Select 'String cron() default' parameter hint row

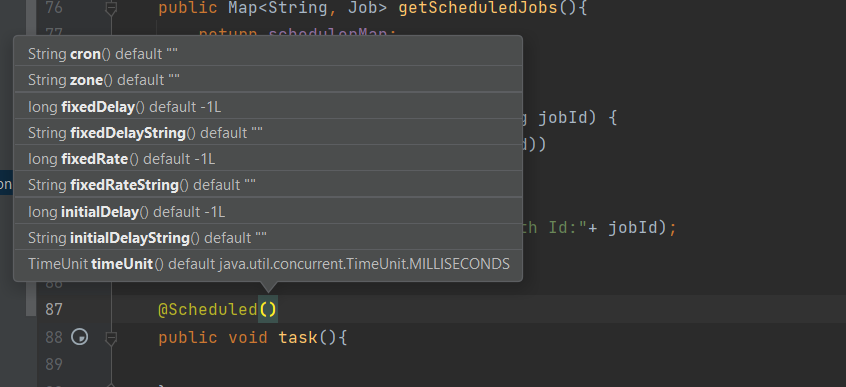tap(268, 53)
